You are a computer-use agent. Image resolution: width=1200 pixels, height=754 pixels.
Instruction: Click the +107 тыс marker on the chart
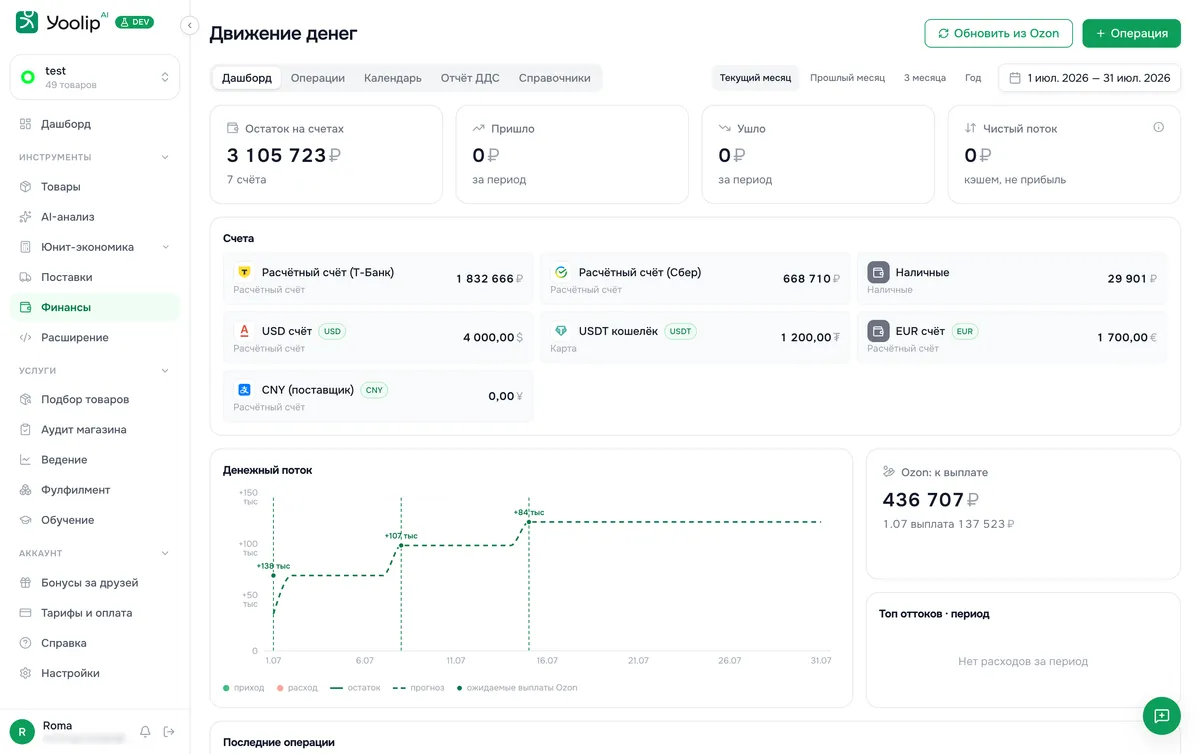(x=401, y=536)
